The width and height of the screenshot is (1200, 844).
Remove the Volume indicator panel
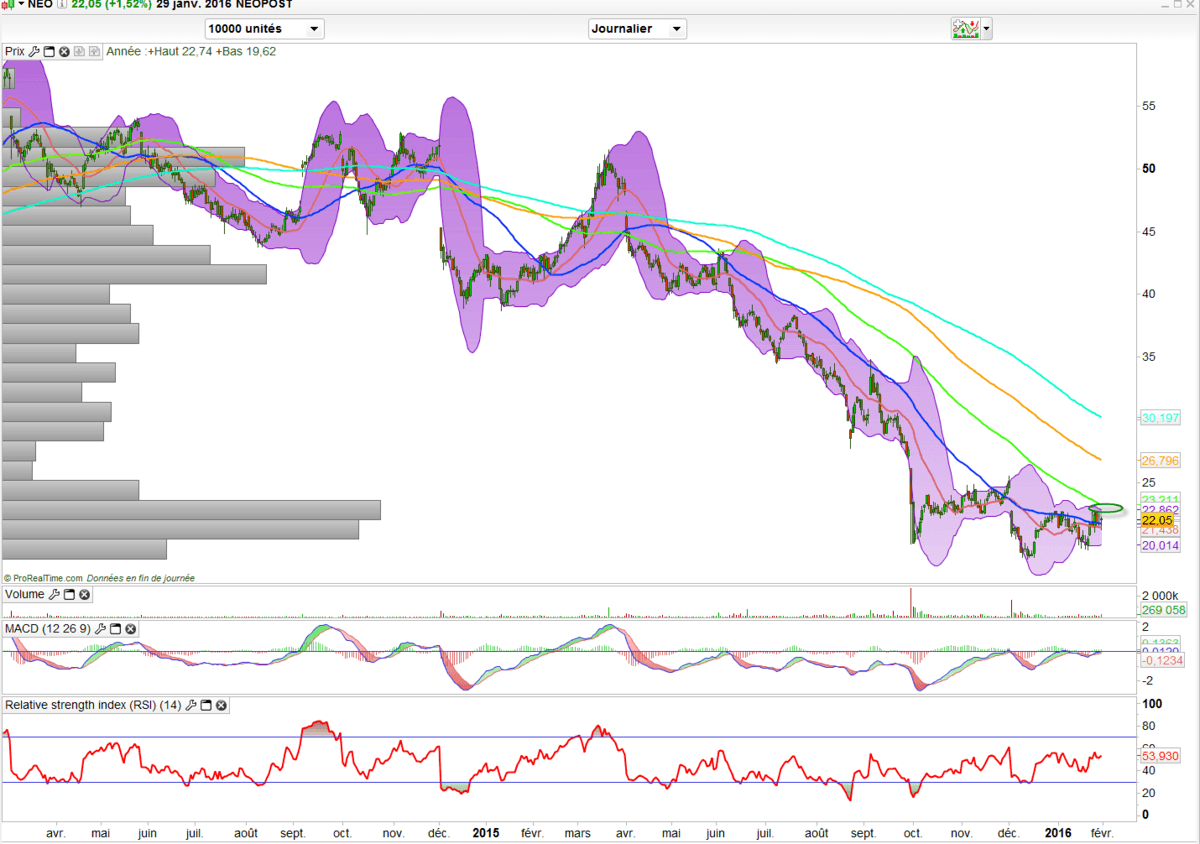pyautogui.click(x=85, y=595)
